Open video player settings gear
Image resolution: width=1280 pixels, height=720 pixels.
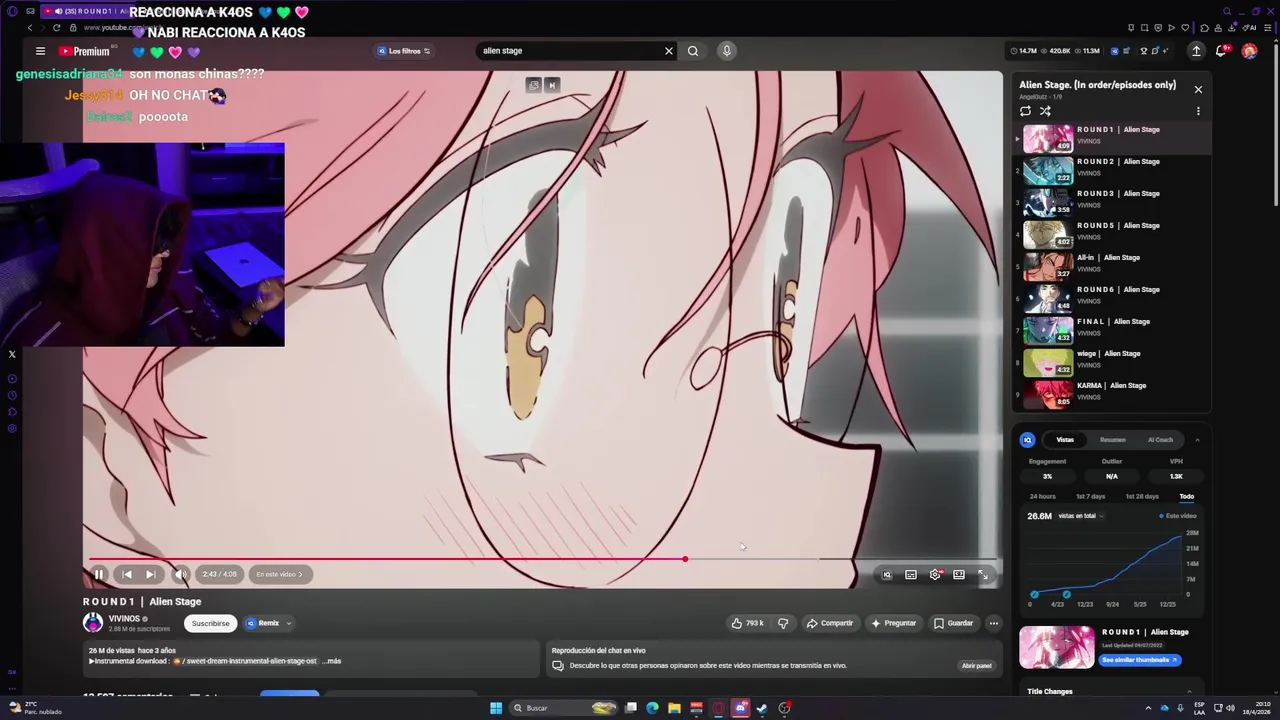(935, 574)
